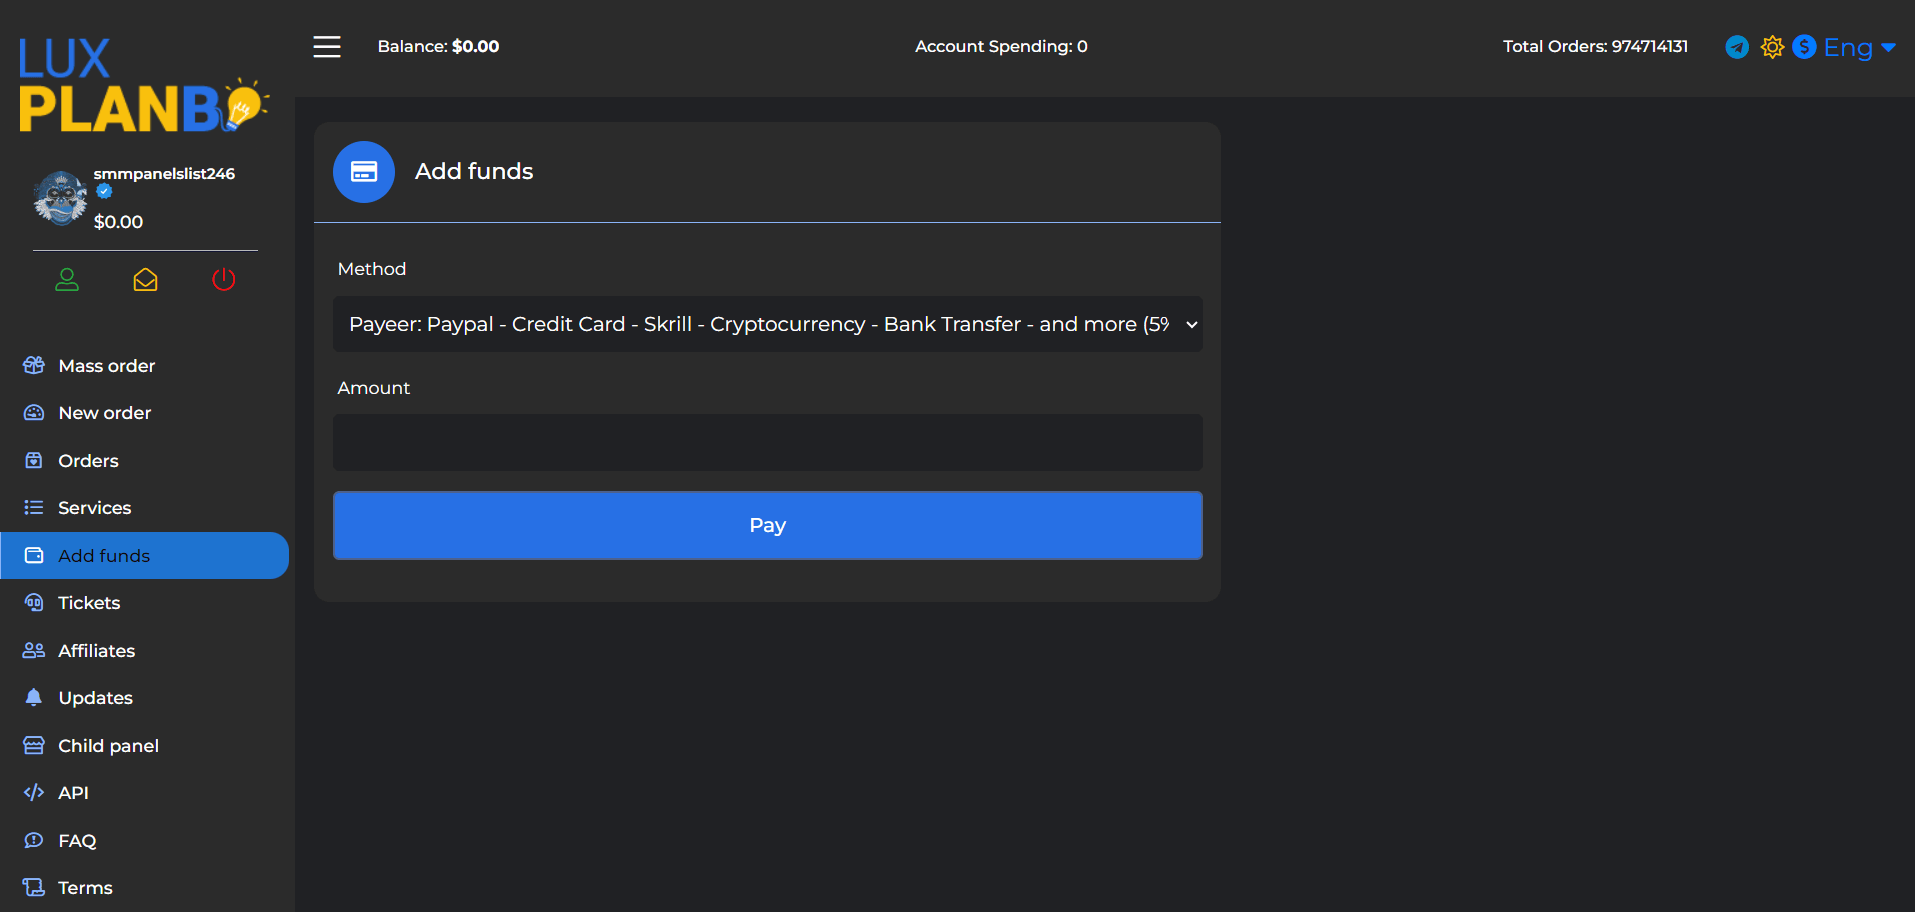Click the dollar currency icon
Image resolution: width=1915 pixels, height=912 pixels.
1804,47
